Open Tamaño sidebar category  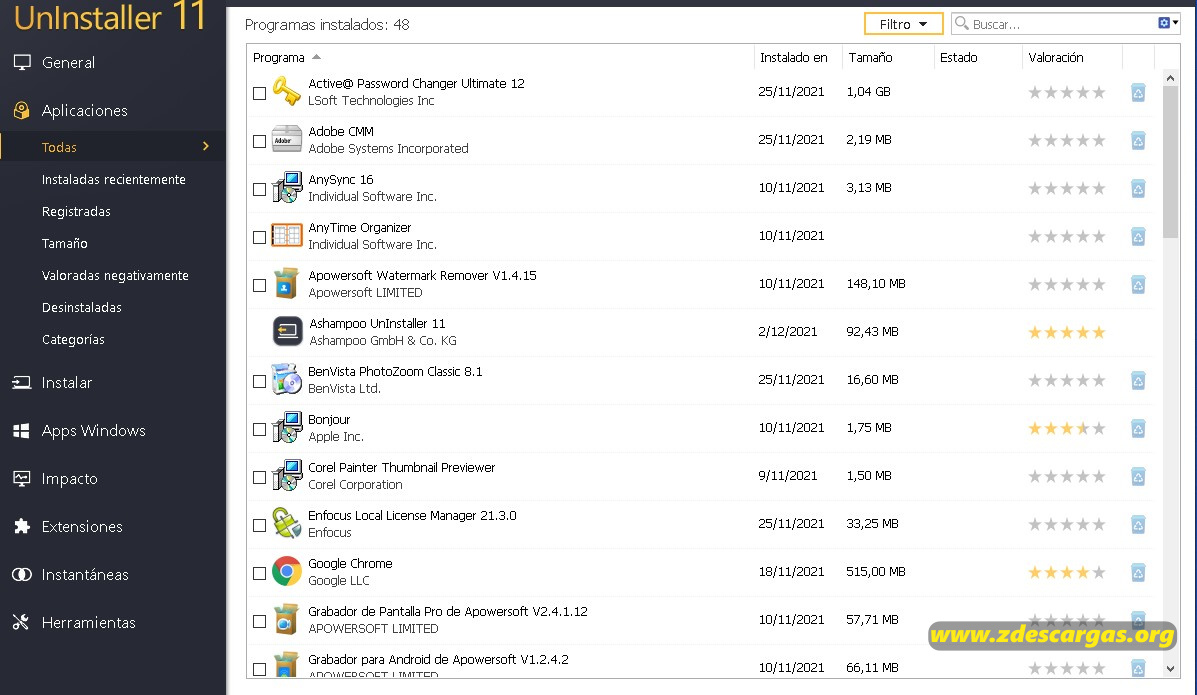[x=65, y=244]
